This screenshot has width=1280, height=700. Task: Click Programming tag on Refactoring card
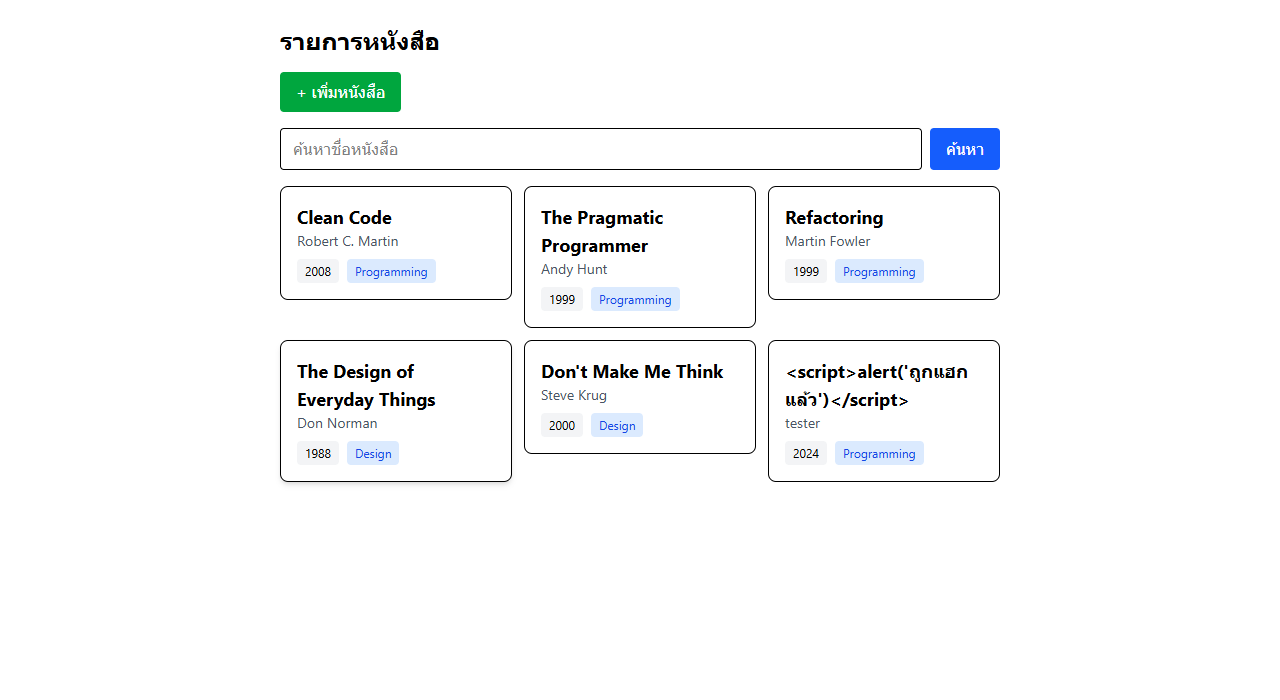coord(879,271)
